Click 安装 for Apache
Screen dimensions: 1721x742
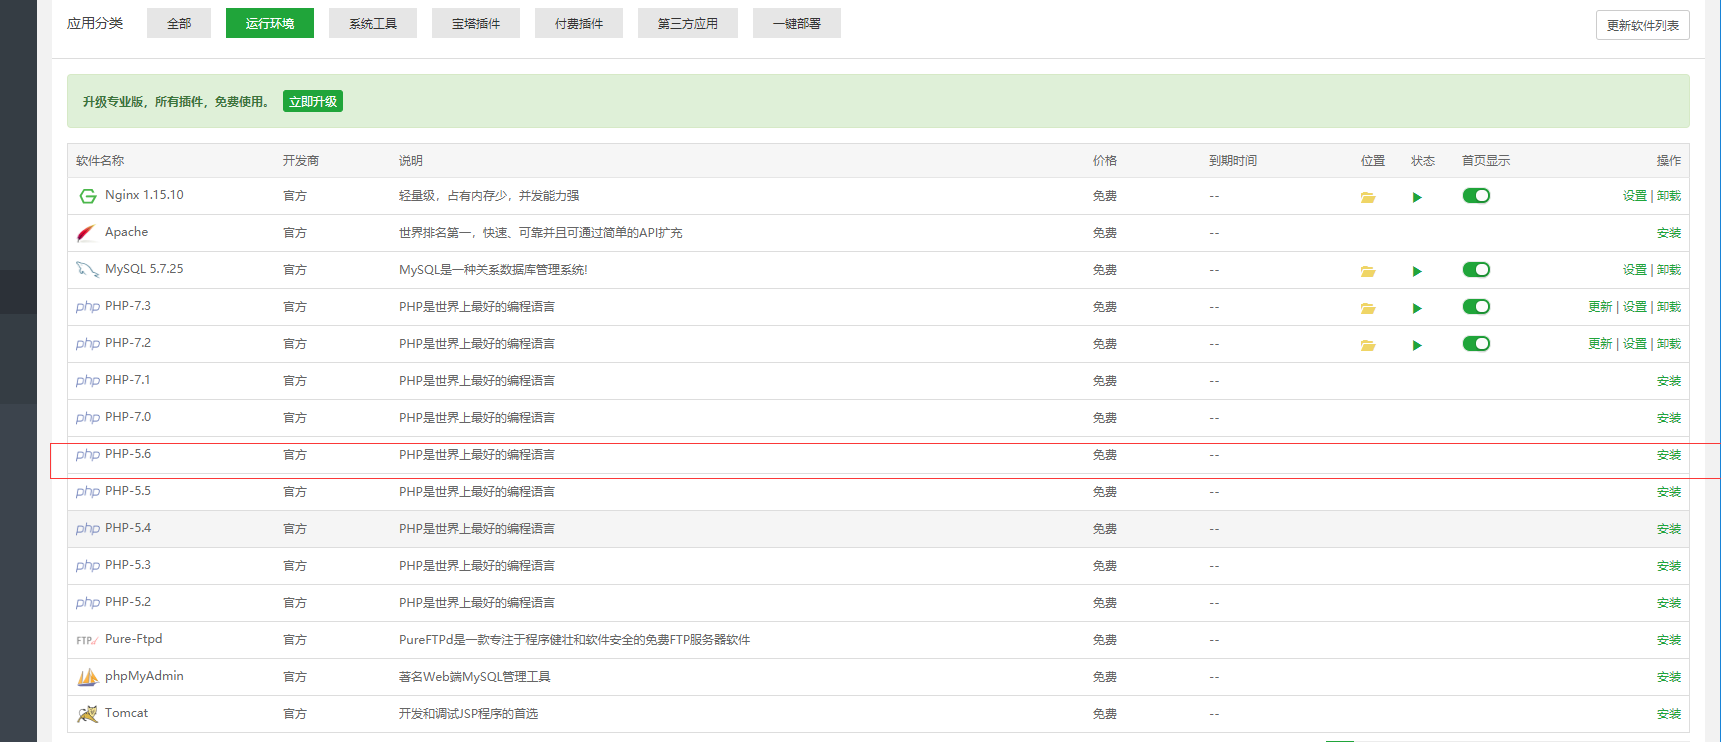click(1669, 233)
